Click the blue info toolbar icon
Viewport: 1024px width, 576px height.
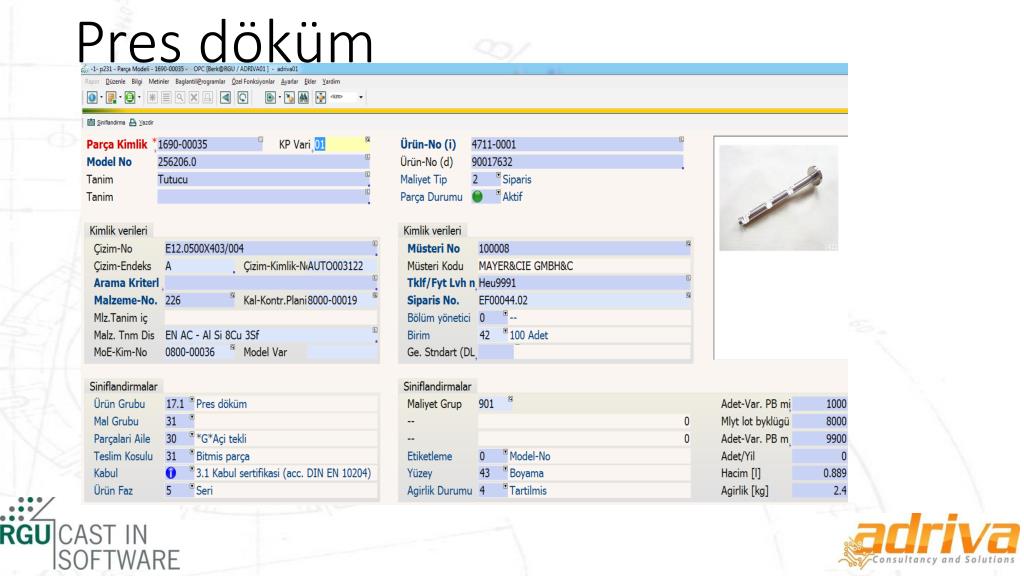[x=92, y=97]
